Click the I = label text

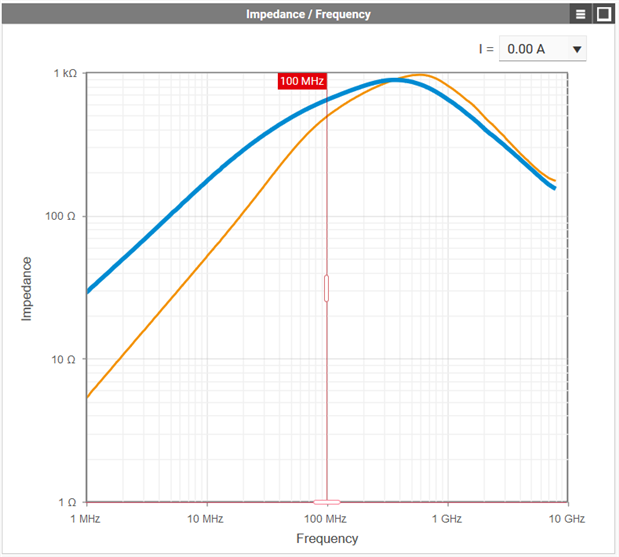pyautogui.click(x=486, y=49)
